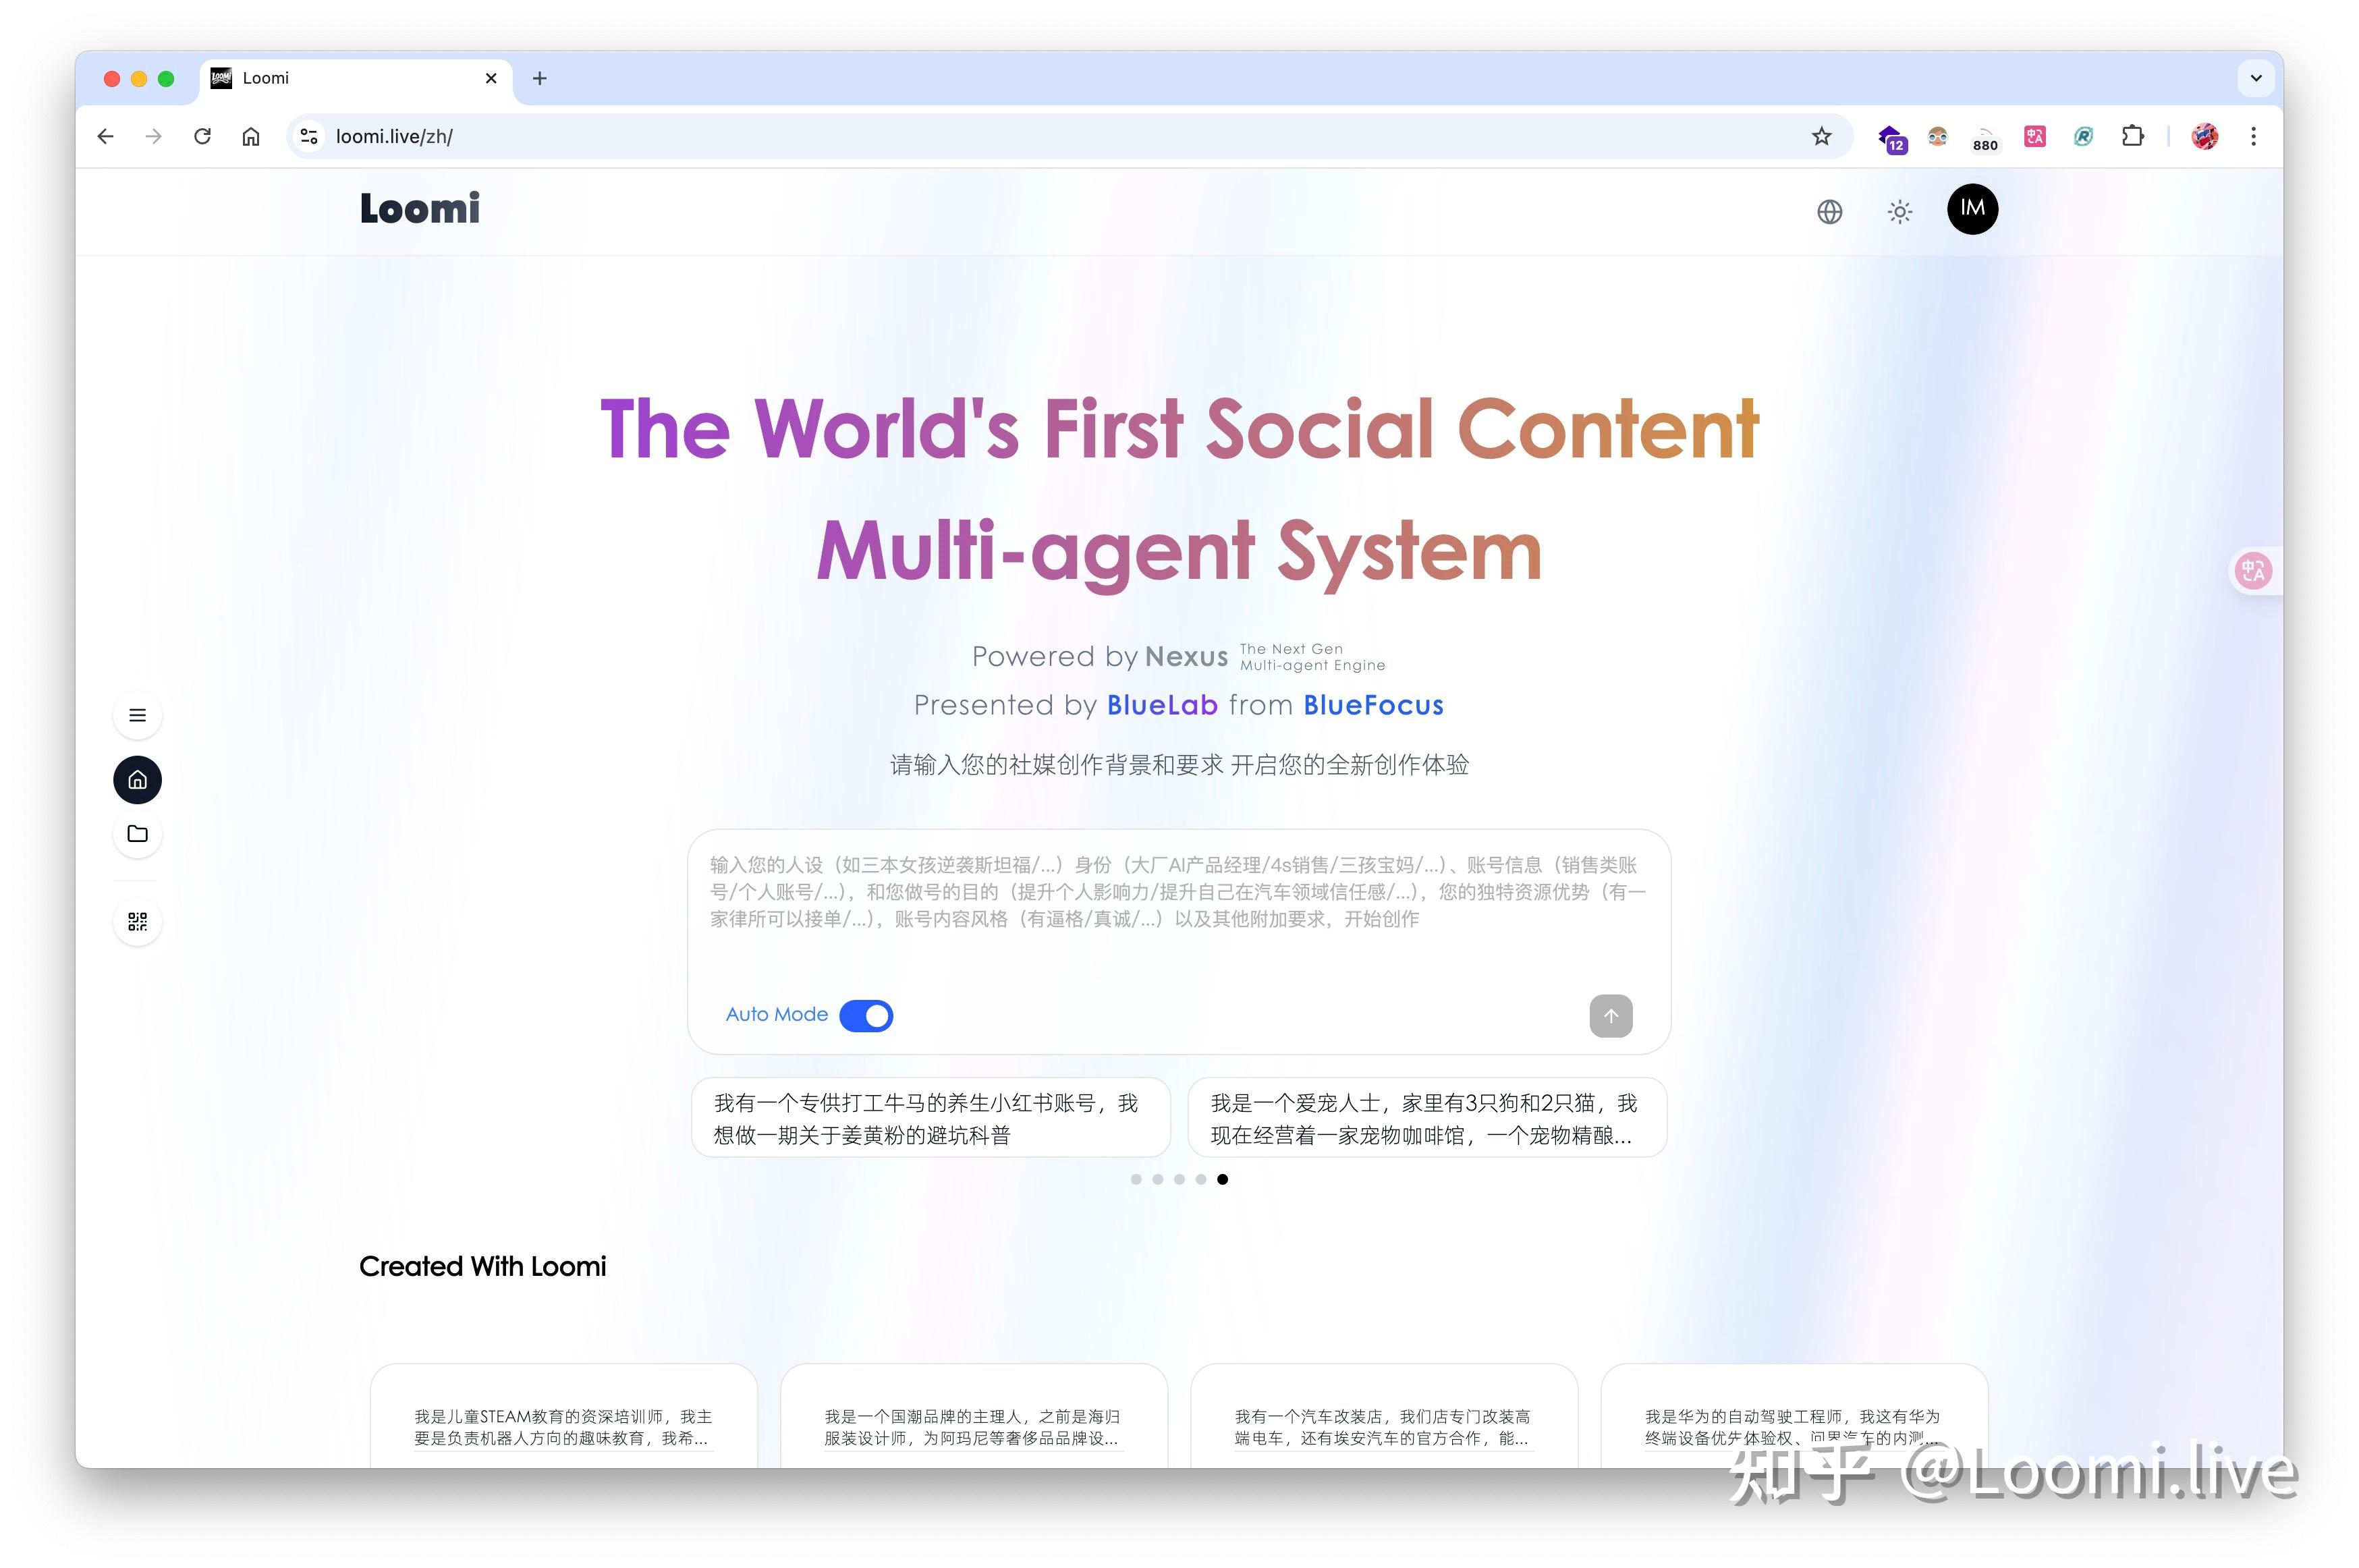Select the Home icon in the sidebar
Image resolution: width=2359 pixels, height=1568 pixels.
pyautogui.click(x=137, y=779)
